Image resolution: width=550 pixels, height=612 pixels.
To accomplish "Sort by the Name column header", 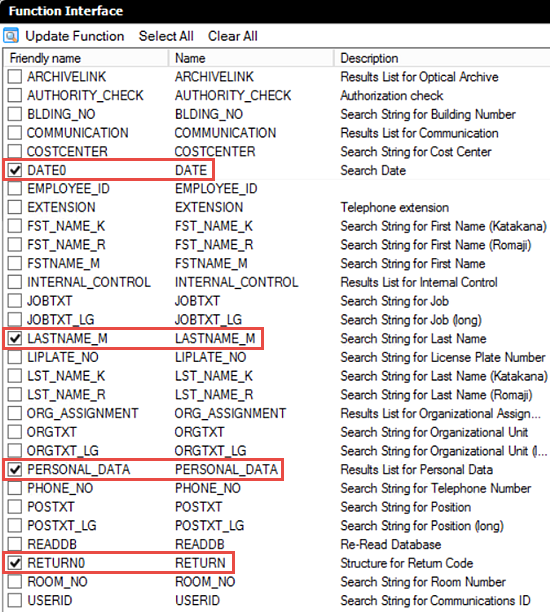I will point(251,58).
